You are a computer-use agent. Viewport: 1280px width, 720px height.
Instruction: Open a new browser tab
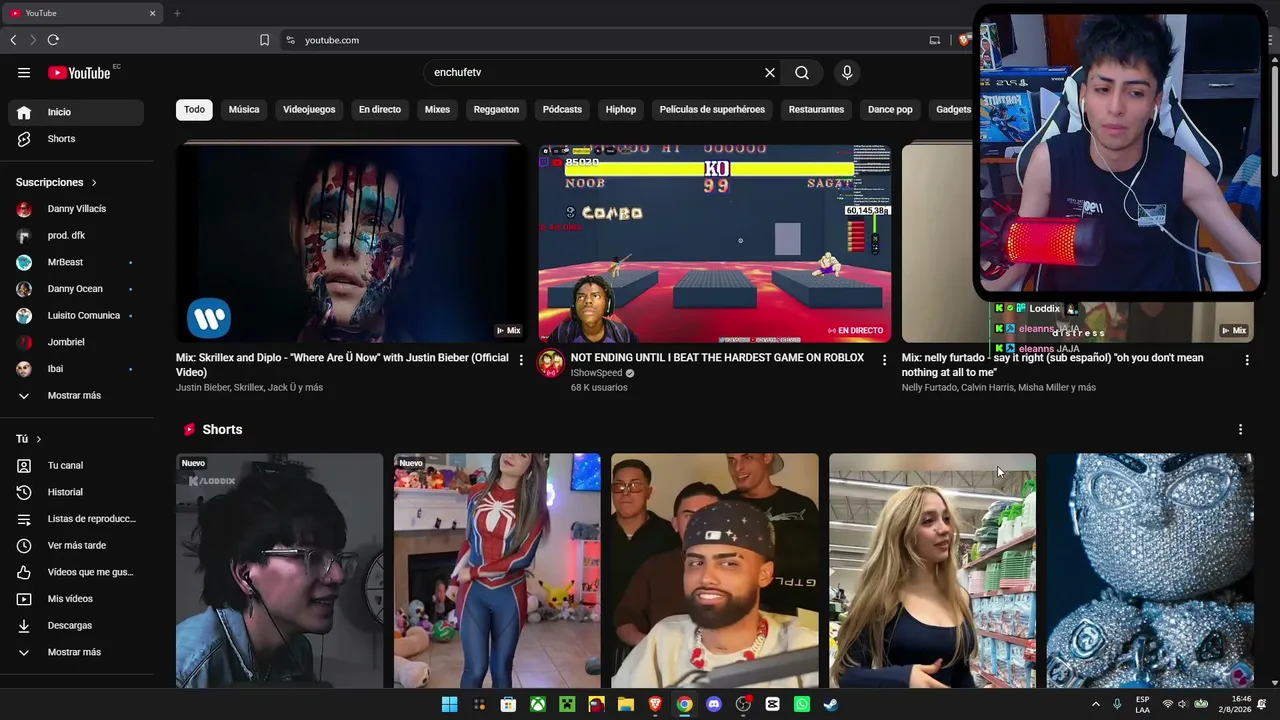[177, 13]
